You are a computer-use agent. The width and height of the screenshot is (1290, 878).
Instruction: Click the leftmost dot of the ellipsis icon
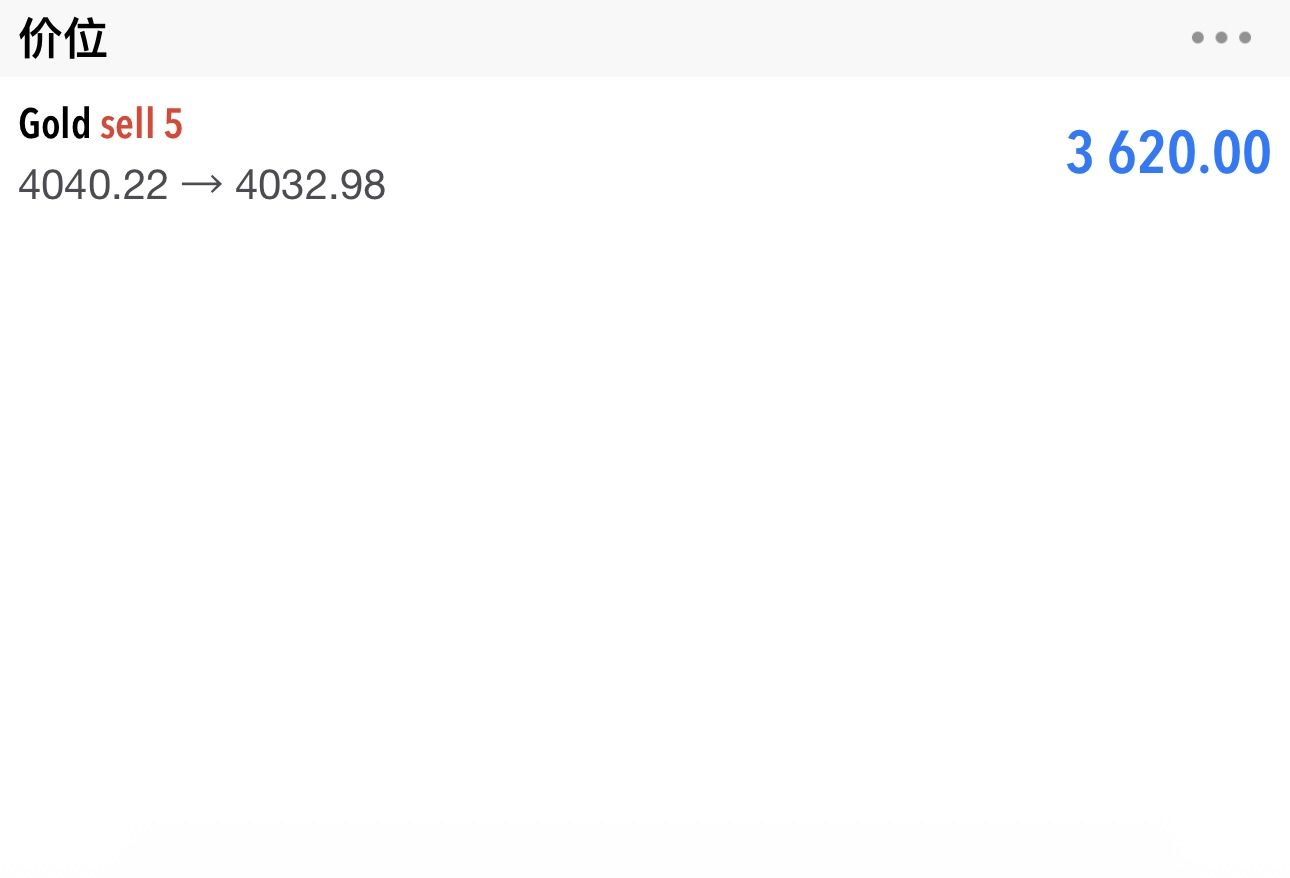pos(1198,38)
